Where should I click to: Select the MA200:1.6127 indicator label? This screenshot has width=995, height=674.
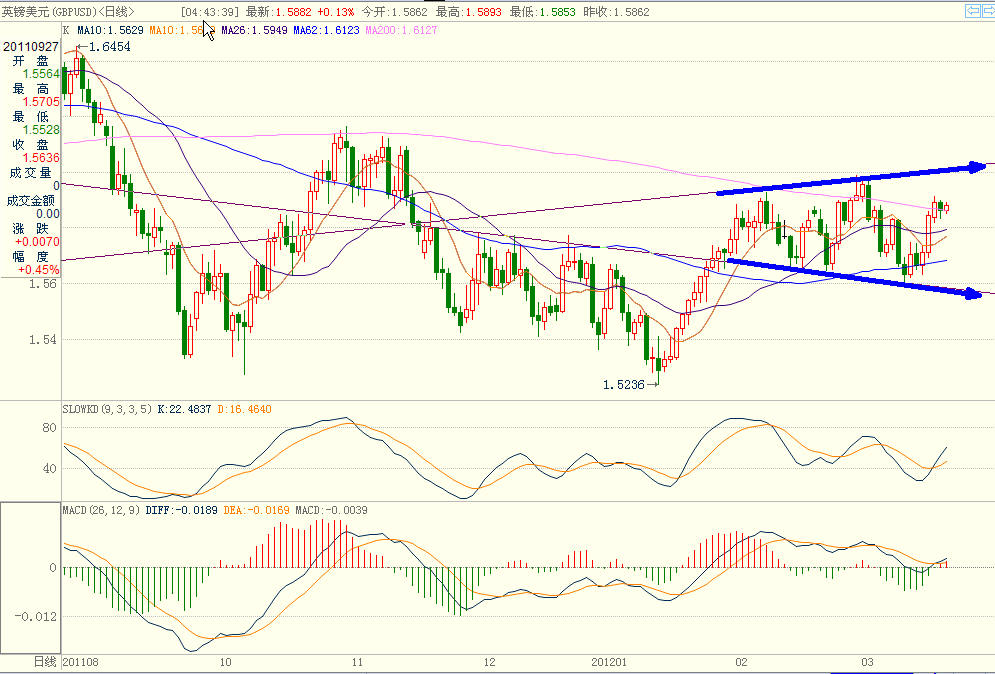(401, 30)
